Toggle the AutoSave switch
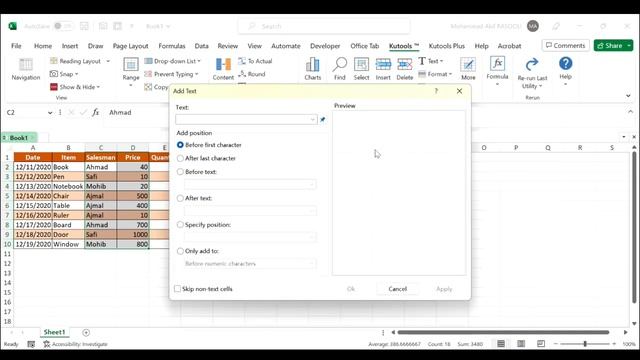640x360 pixels. coord(63,26)
